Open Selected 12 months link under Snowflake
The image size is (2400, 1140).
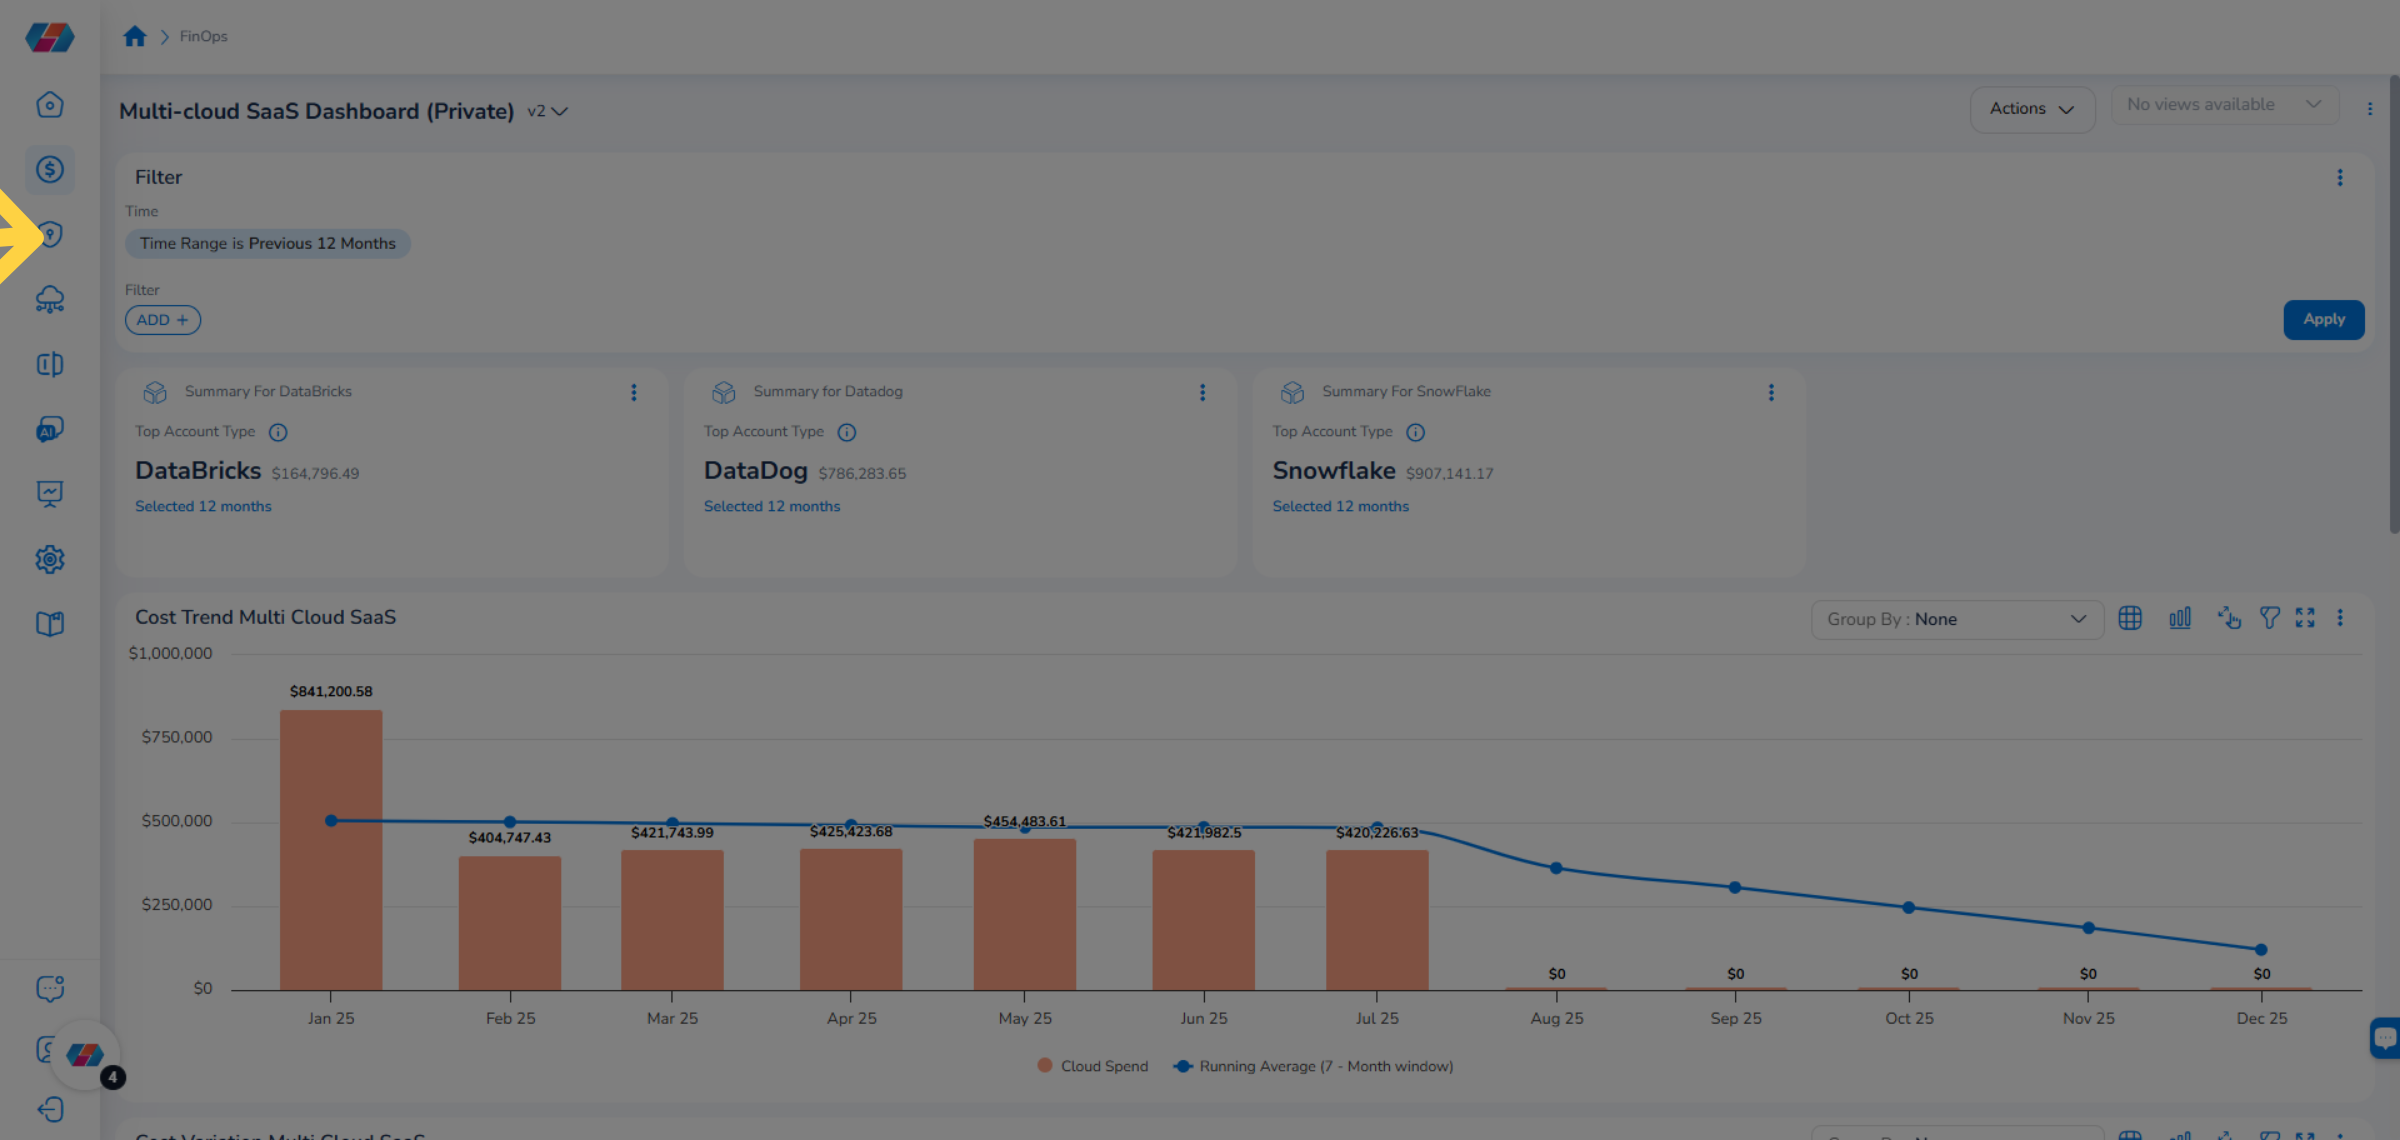[1340, 506]
